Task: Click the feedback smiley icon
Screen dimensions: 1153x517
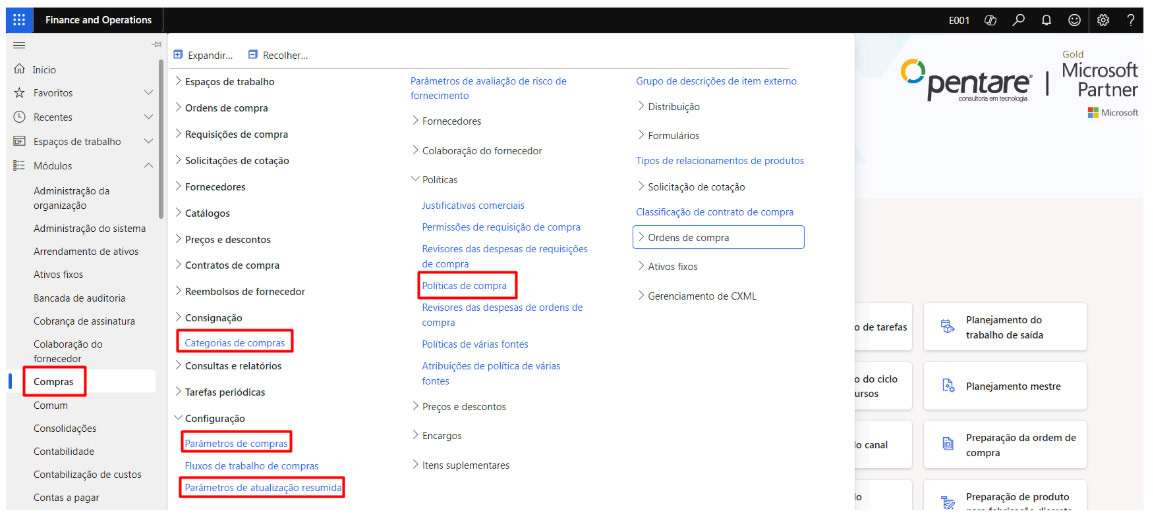Action: (1074, 20)
